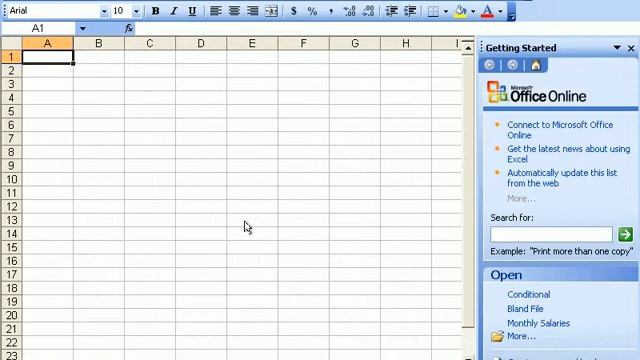Viewport: 640px width, 360px height.
Task: Click the Office Online logo
Action: [537, 92]
